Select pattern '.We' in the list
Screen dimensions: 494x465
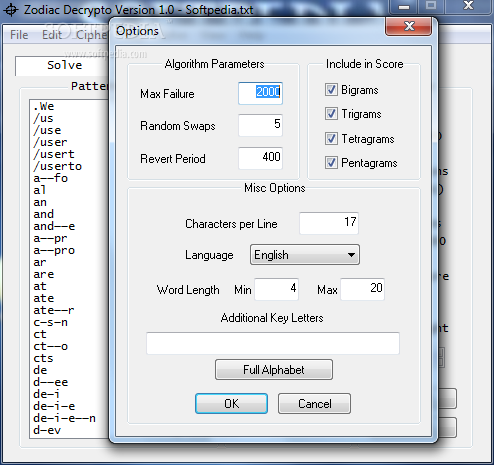[43, 106]
